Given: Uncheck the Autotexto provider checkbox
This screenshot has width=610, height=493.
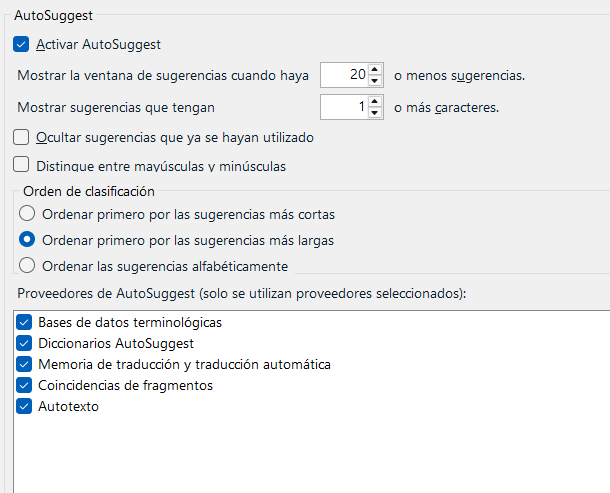Looking at the screenshot, I should coord(25,407).
